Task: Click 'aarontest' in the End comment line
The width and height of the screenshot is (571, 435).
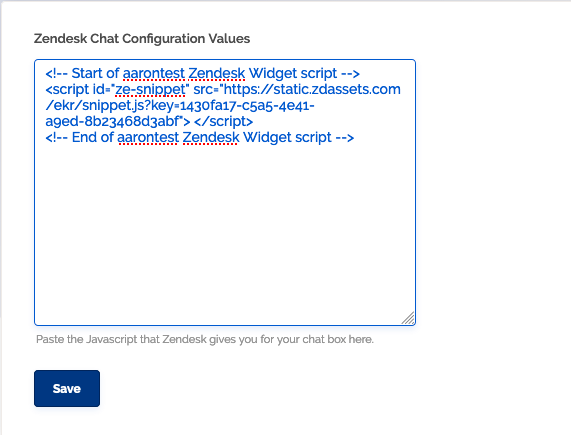Action: tap(148, 137)
